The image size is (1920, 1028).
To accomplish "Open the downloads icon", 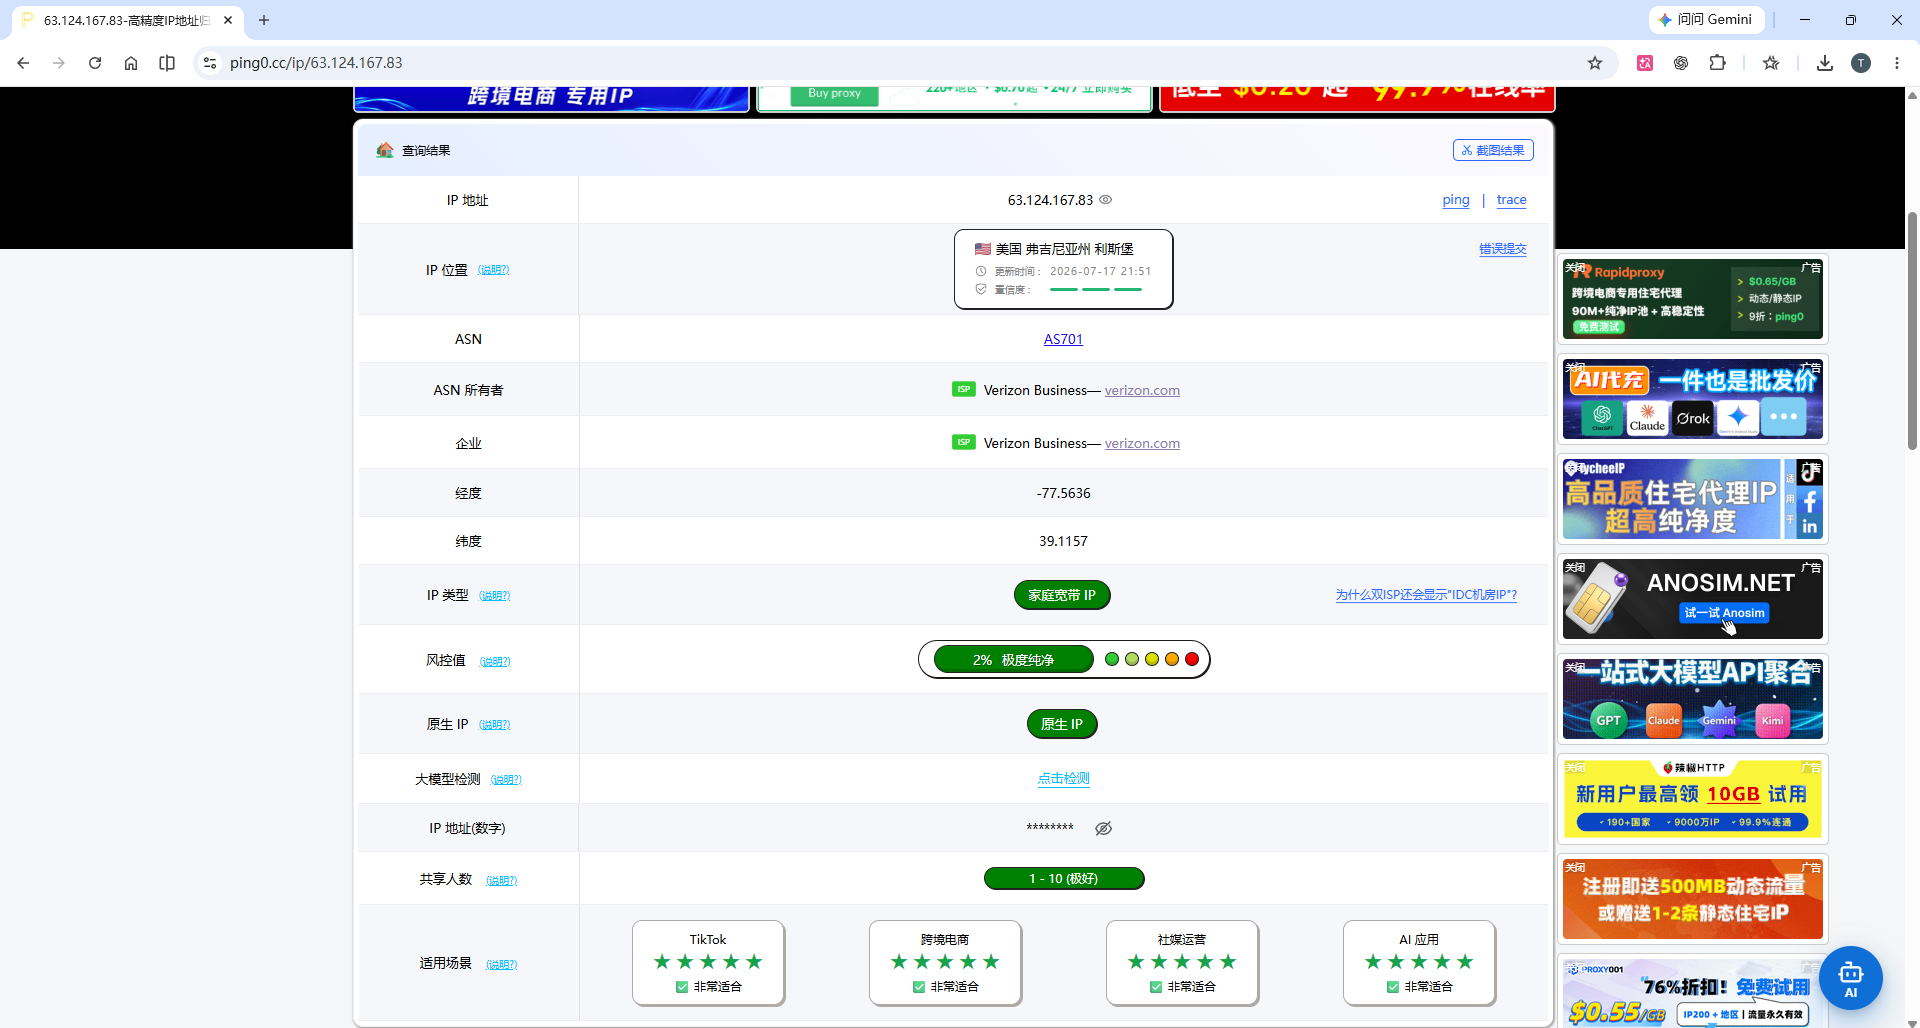I will pyautogui.click(x=1825, y=63).
